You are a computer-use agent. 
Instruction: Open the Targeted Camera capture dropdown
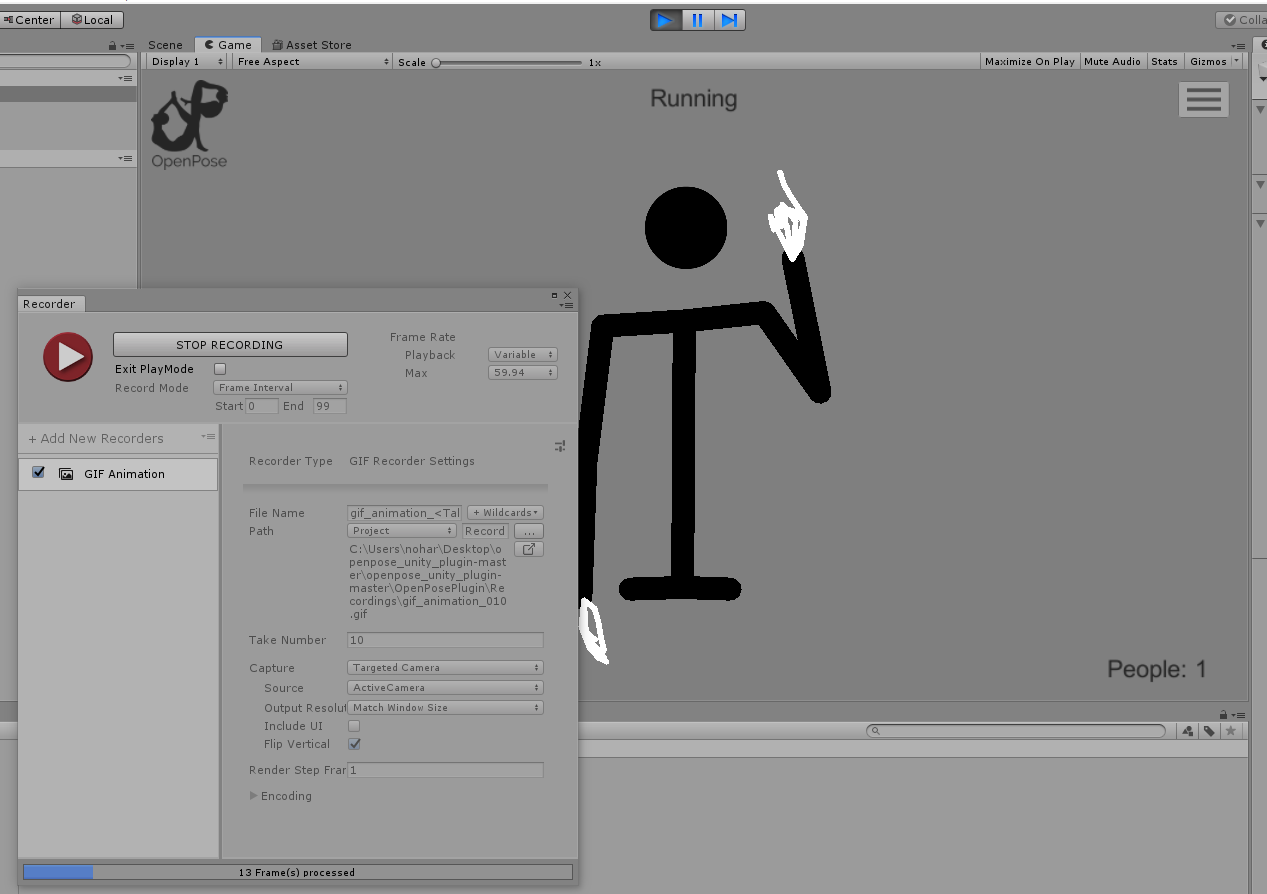444,667
